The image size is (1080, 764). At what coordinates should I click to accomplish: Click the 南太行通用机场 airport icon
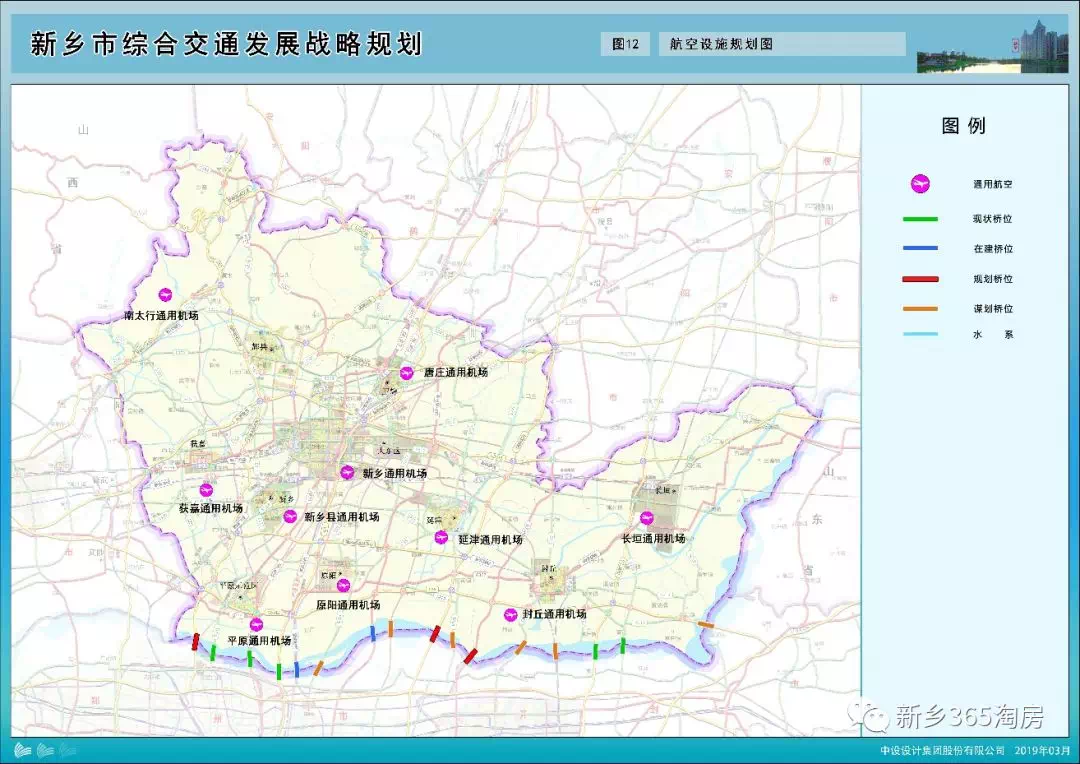click(165, 295)
